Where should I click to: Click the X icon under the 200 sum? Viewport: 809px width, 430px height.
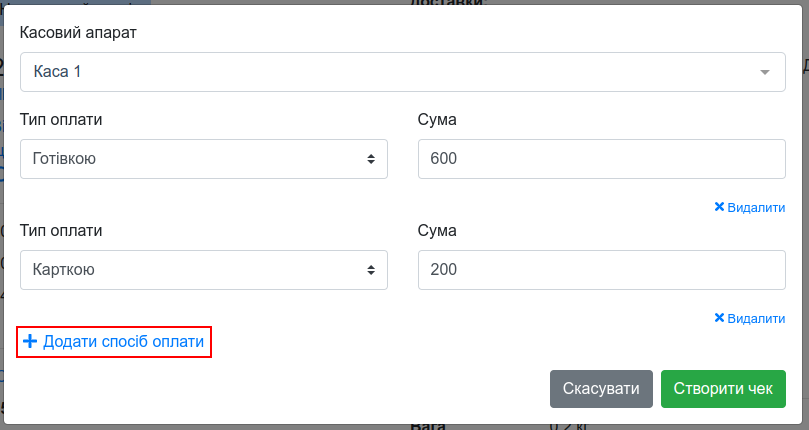pos(719,318)
